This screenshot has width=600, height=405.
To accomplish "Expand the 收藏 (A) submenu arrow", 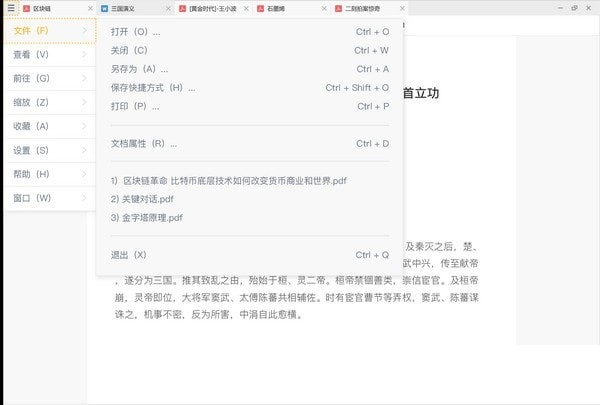I will coord(85,126).
